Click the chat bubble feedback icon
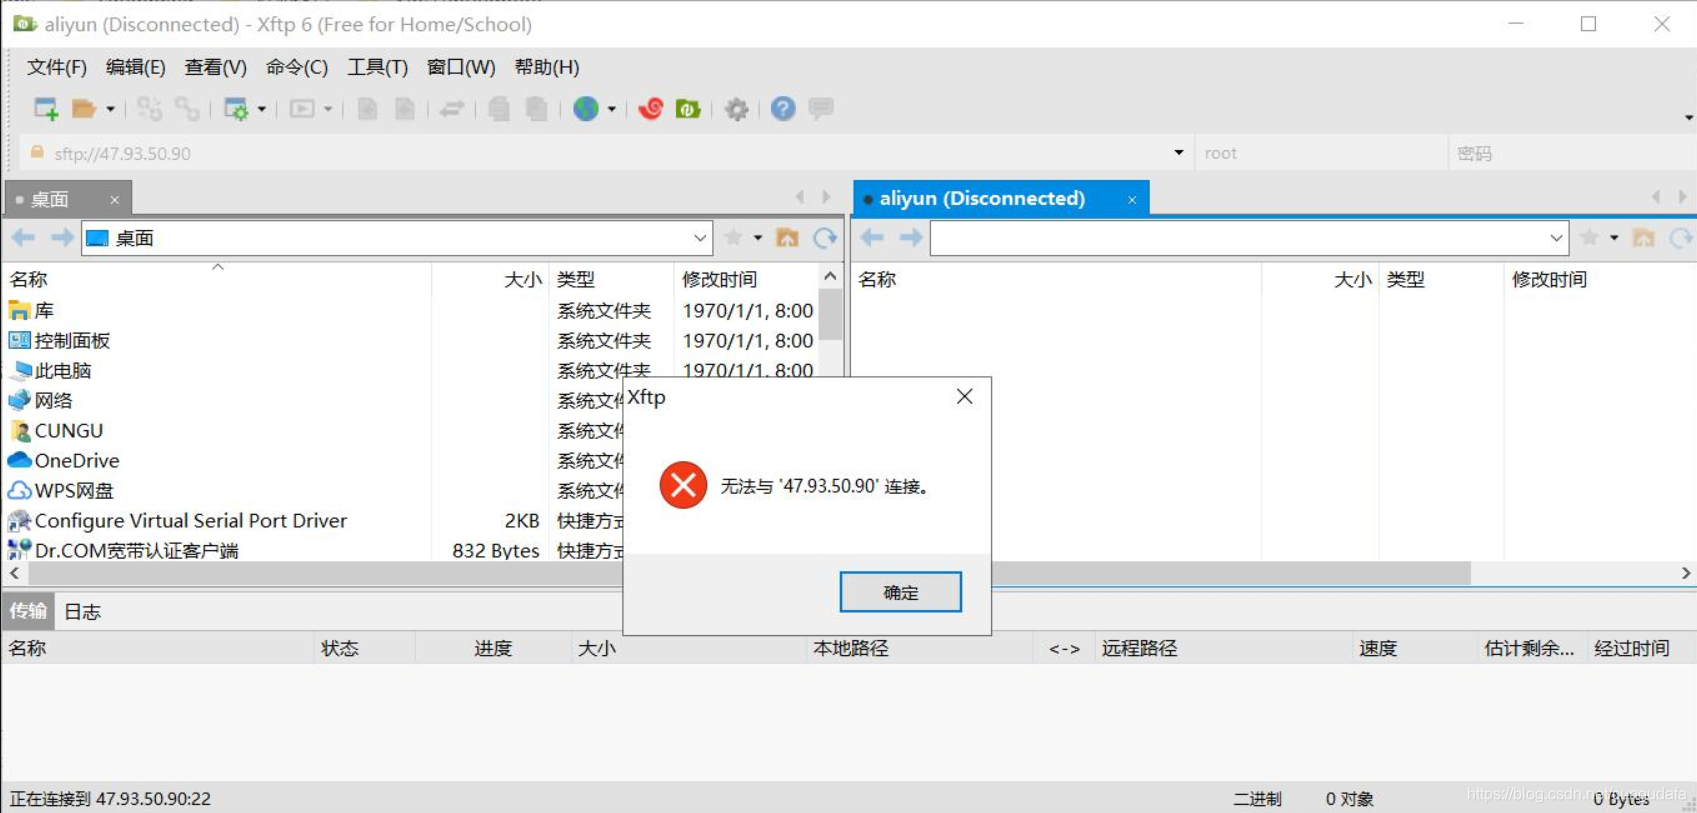The height and width of the screenshot is (813, 1697). (x=821, y=108)
